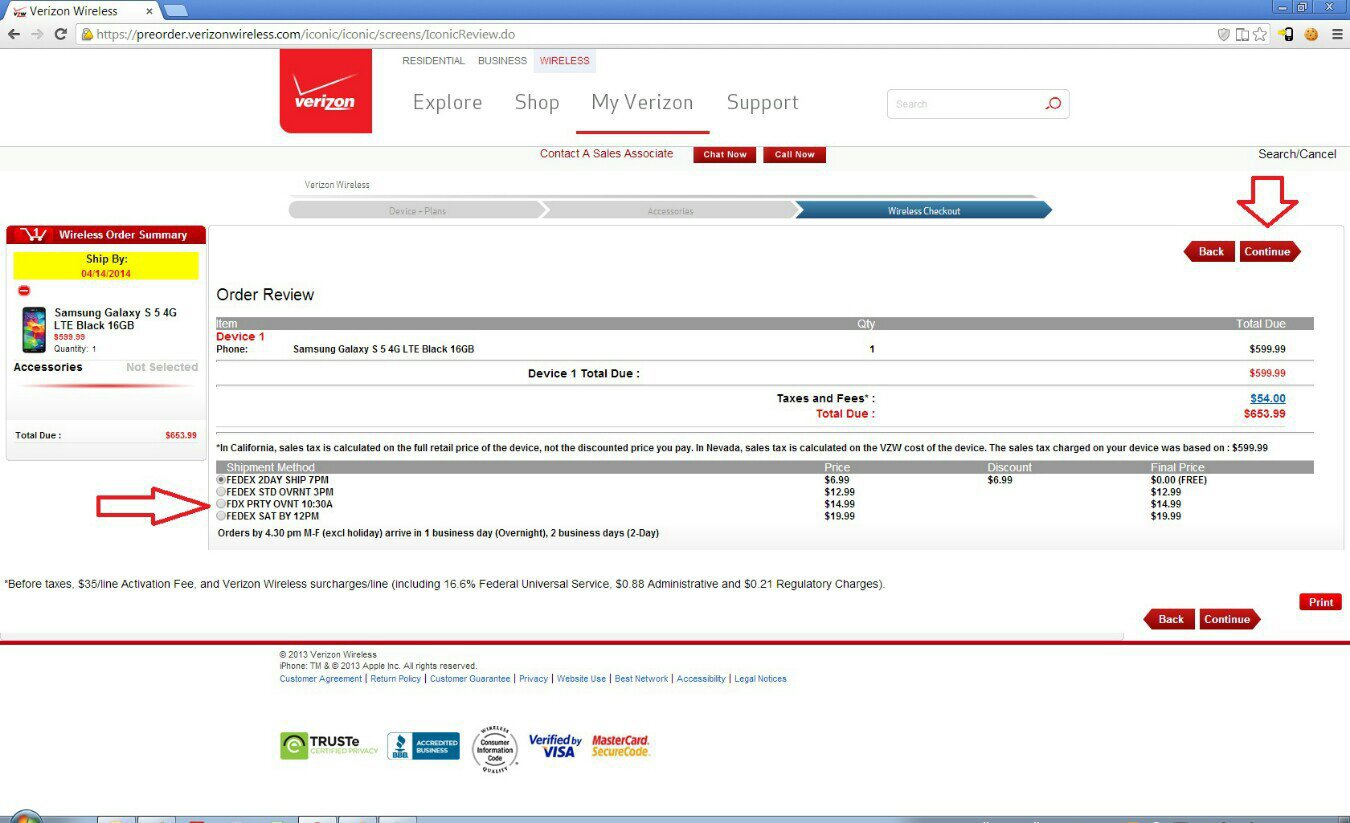This screenshot has width=1350, height=823.
Task: Select FEDEX SAT BY 12PM shipping option
Action: pos(221,516)
